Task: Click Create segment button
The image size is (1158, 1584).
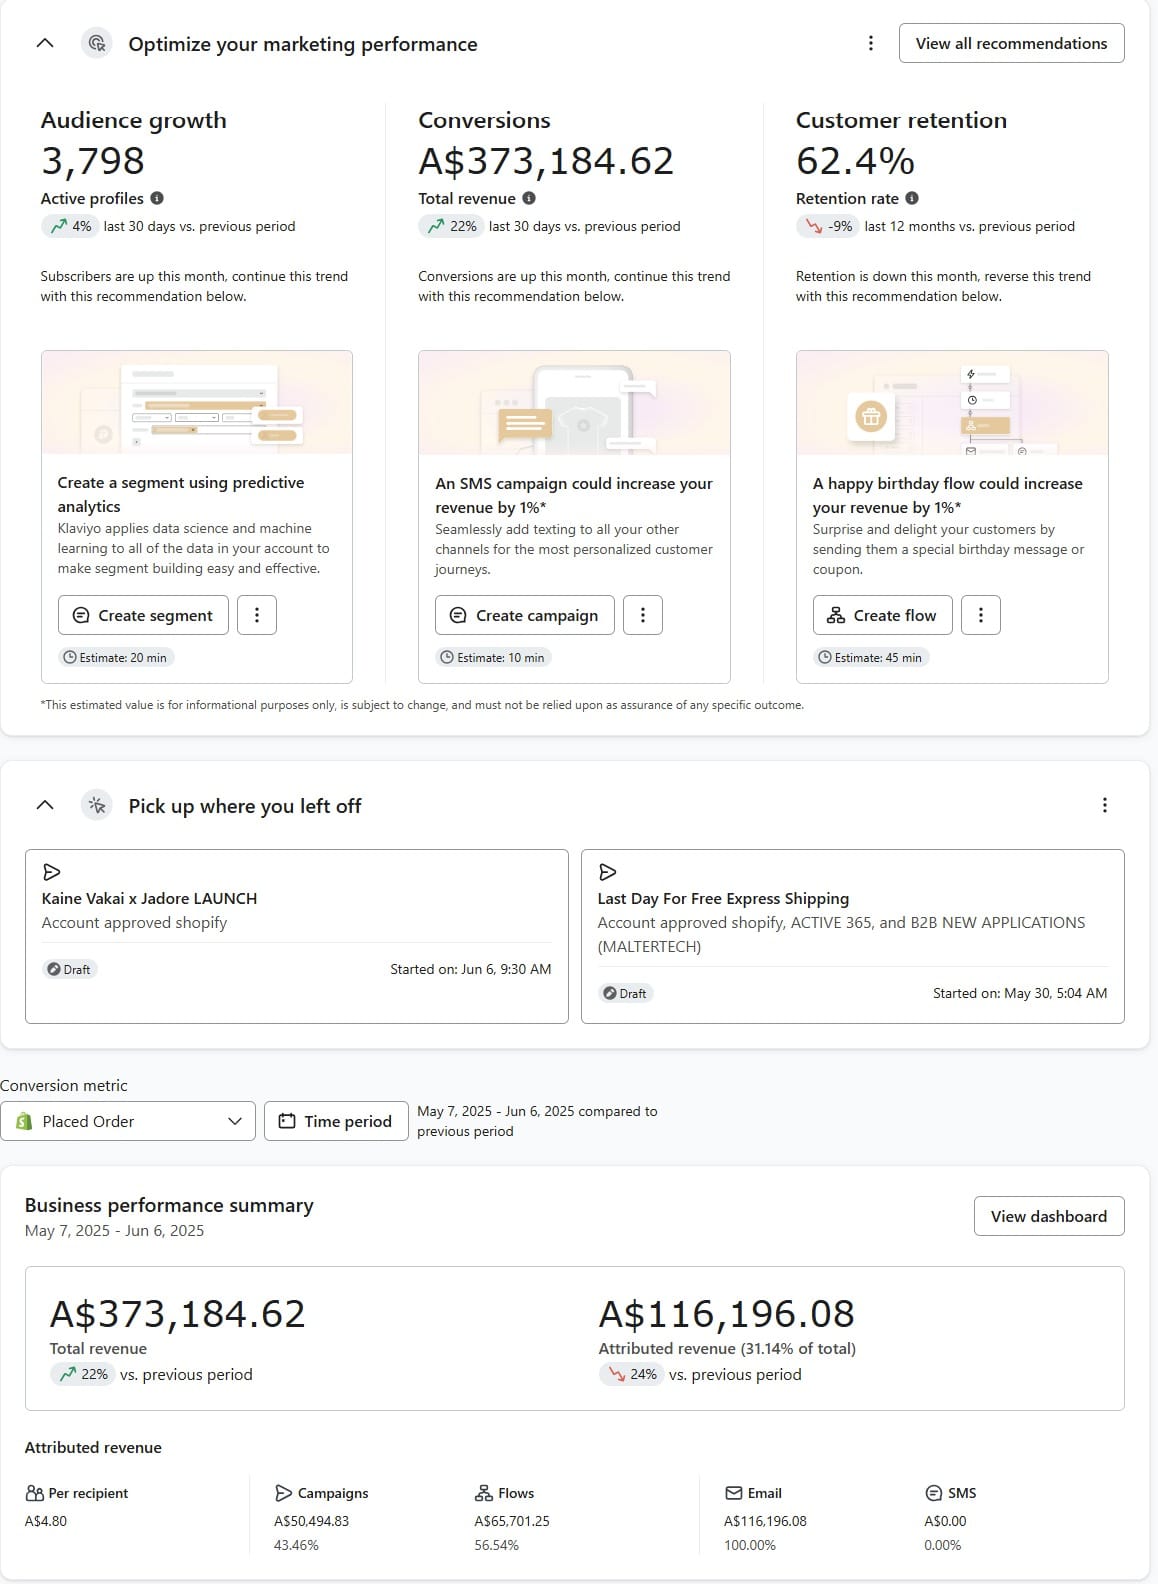Action: (x=143, y=615)
